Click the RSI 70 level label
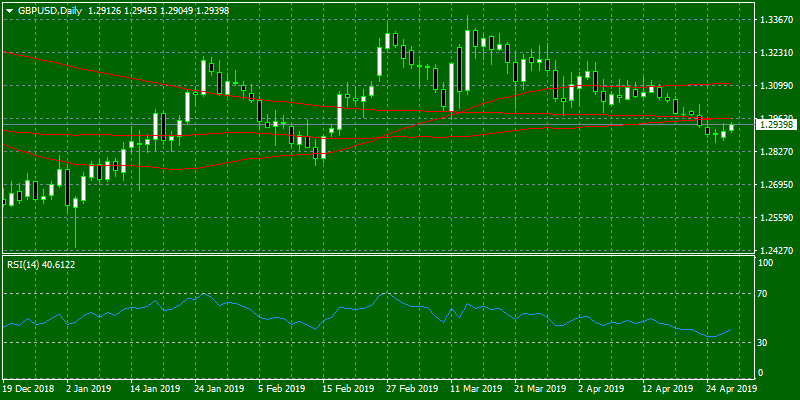The height and width of the screenshot is (400, 800). (x=764, y=294)
